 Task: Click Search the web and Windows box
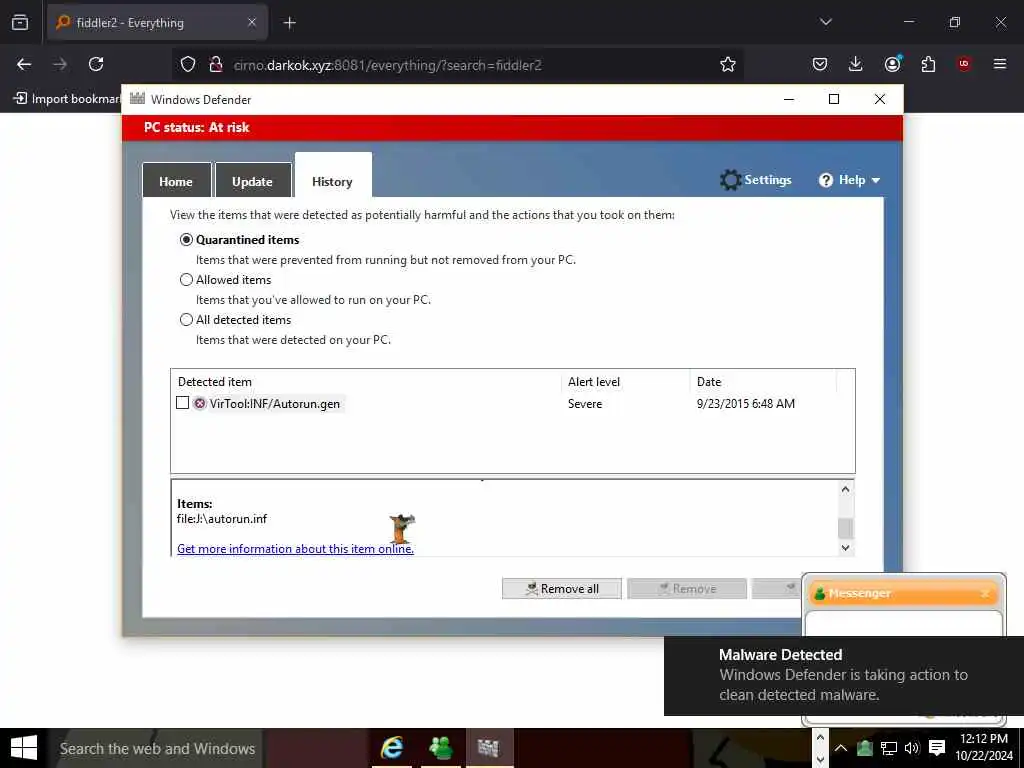[x=157, y=748]
